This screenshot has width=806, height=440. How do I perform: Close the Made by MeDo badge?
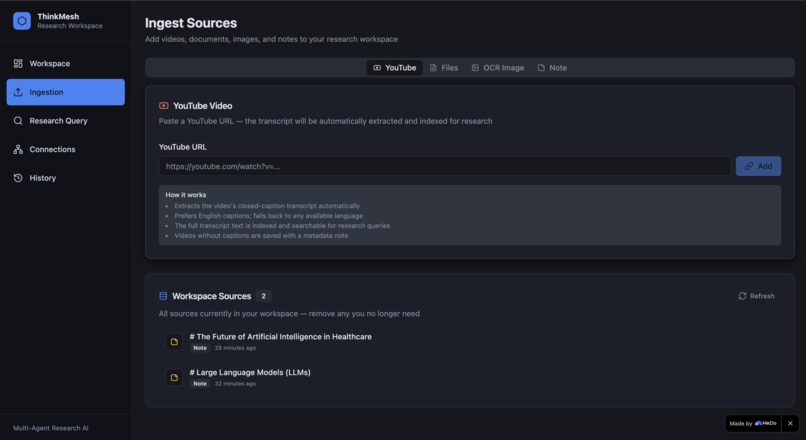pos(790,424)
